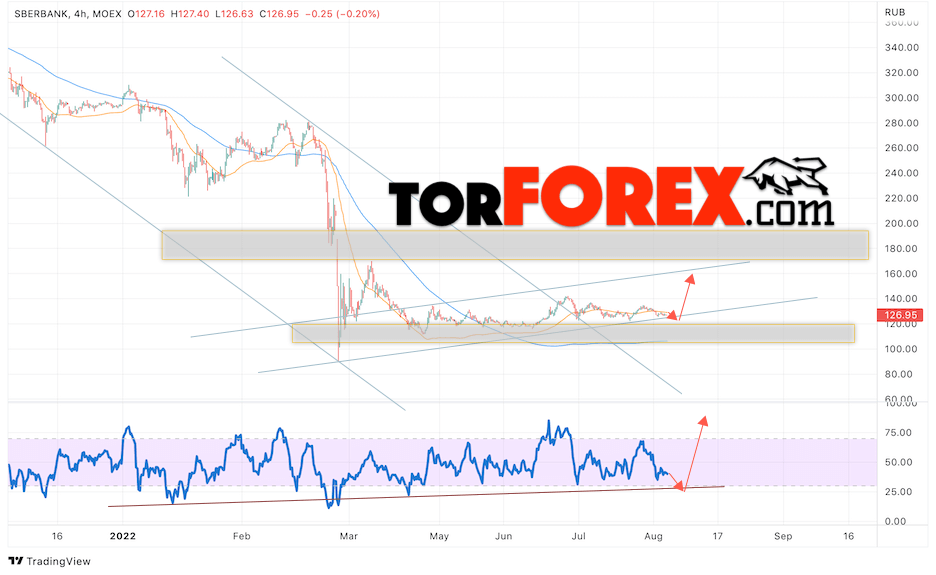
Task: Click the MOEX exchange label
Action: click(107, 13)
